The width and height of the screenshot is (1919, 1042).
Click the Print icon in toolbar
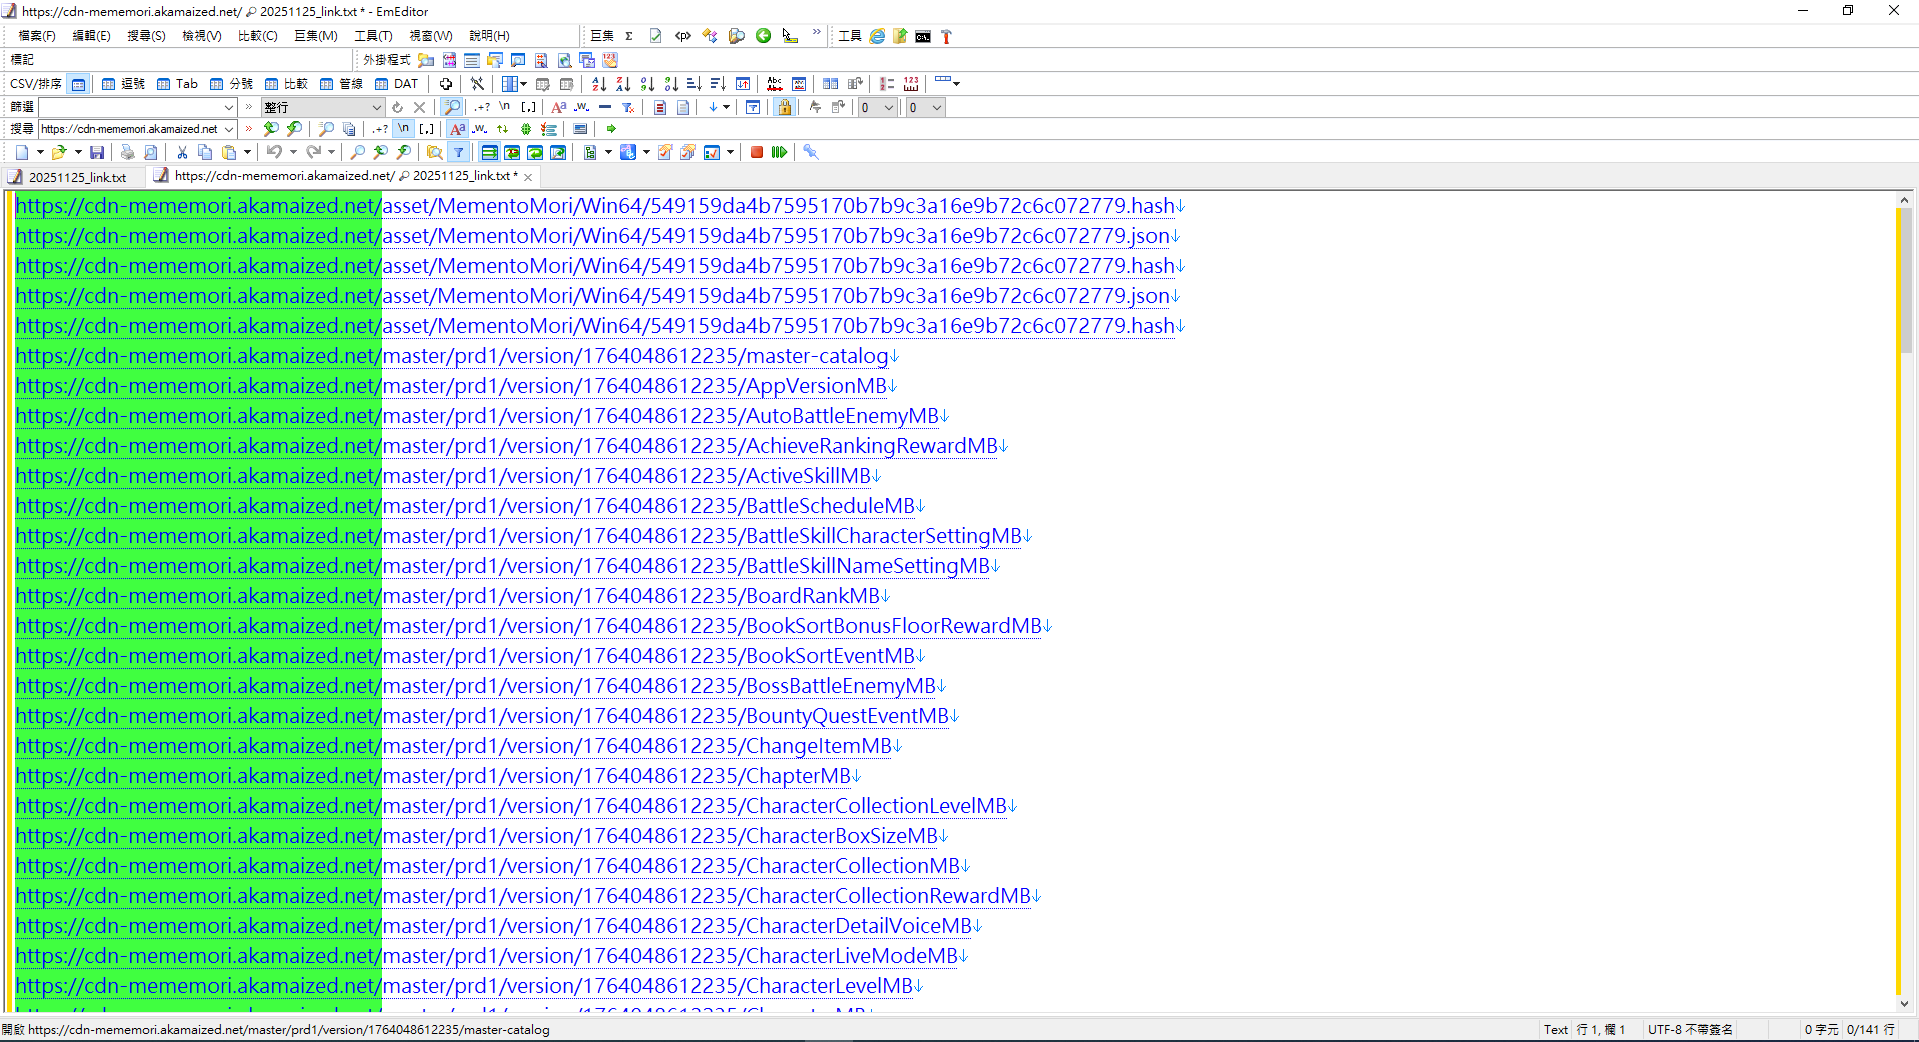(127, 152)
